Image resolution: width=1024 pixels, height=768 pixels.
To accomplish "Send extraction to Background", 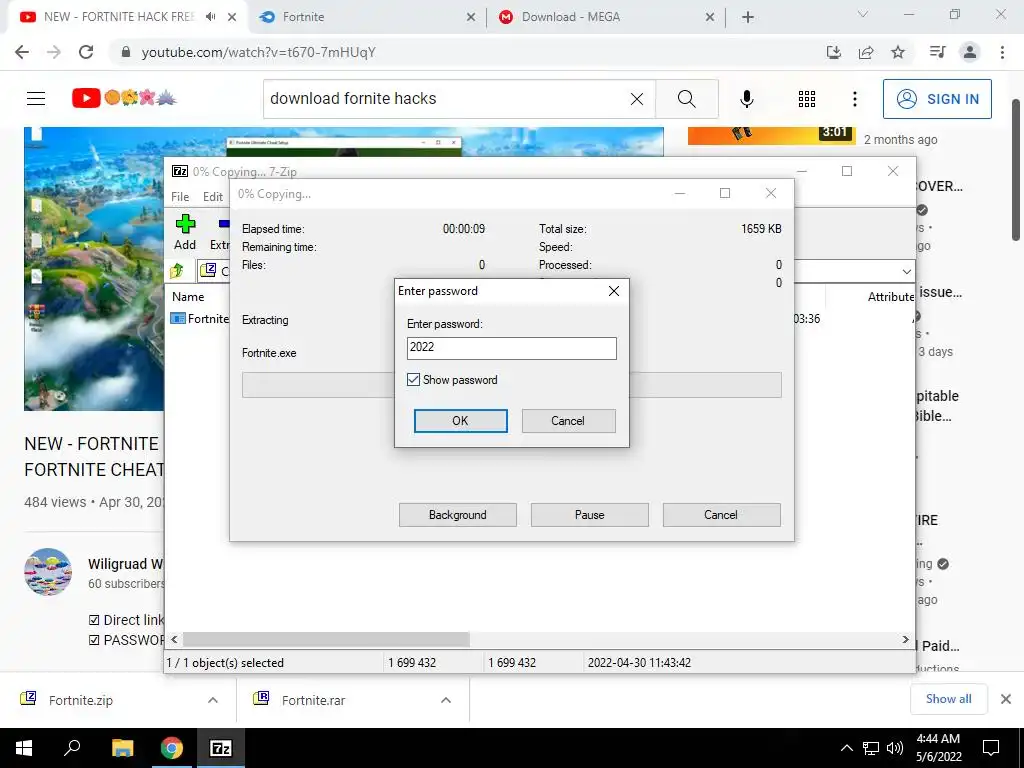I will (x=457, y=515).
